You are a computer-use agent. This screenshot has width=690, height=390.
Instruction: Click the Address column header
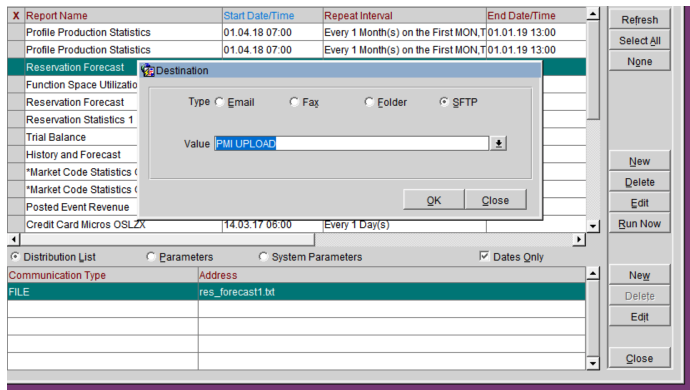point(392,275)
